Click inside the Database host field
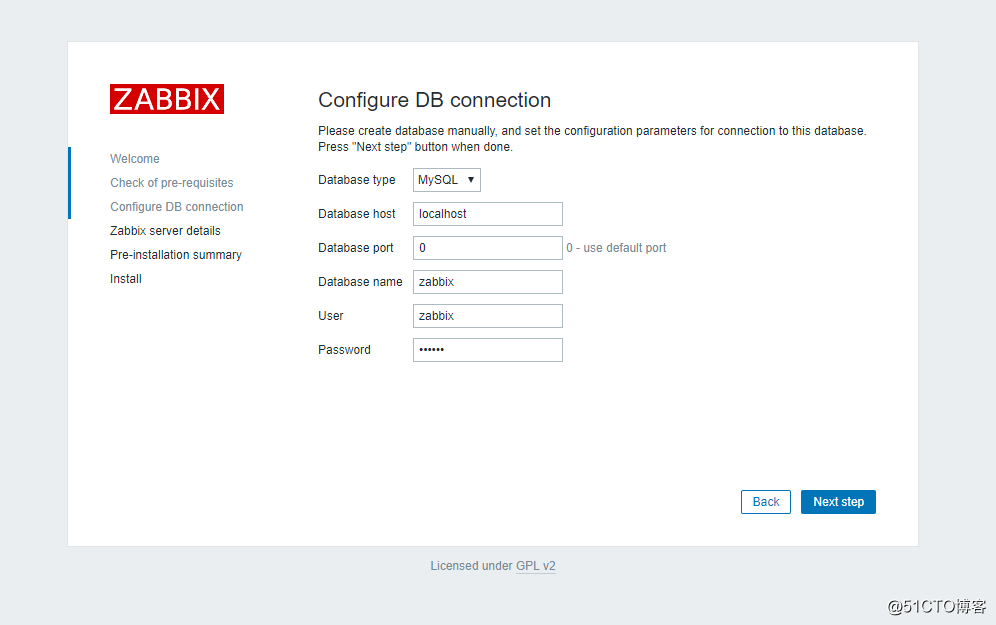The height and width of the screenshot is (625, 996). [x=487, y=213]
